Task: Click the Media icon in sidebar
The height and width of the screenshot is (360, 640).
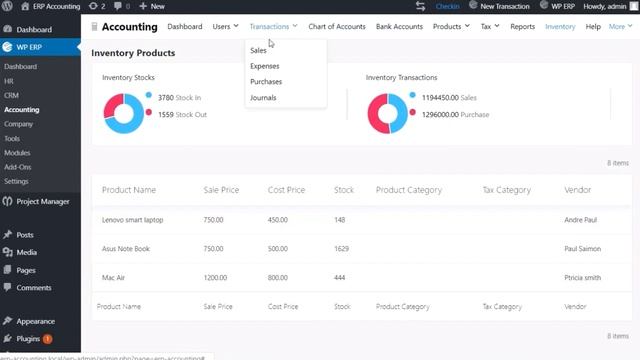Action: click(x=7, y=252)
